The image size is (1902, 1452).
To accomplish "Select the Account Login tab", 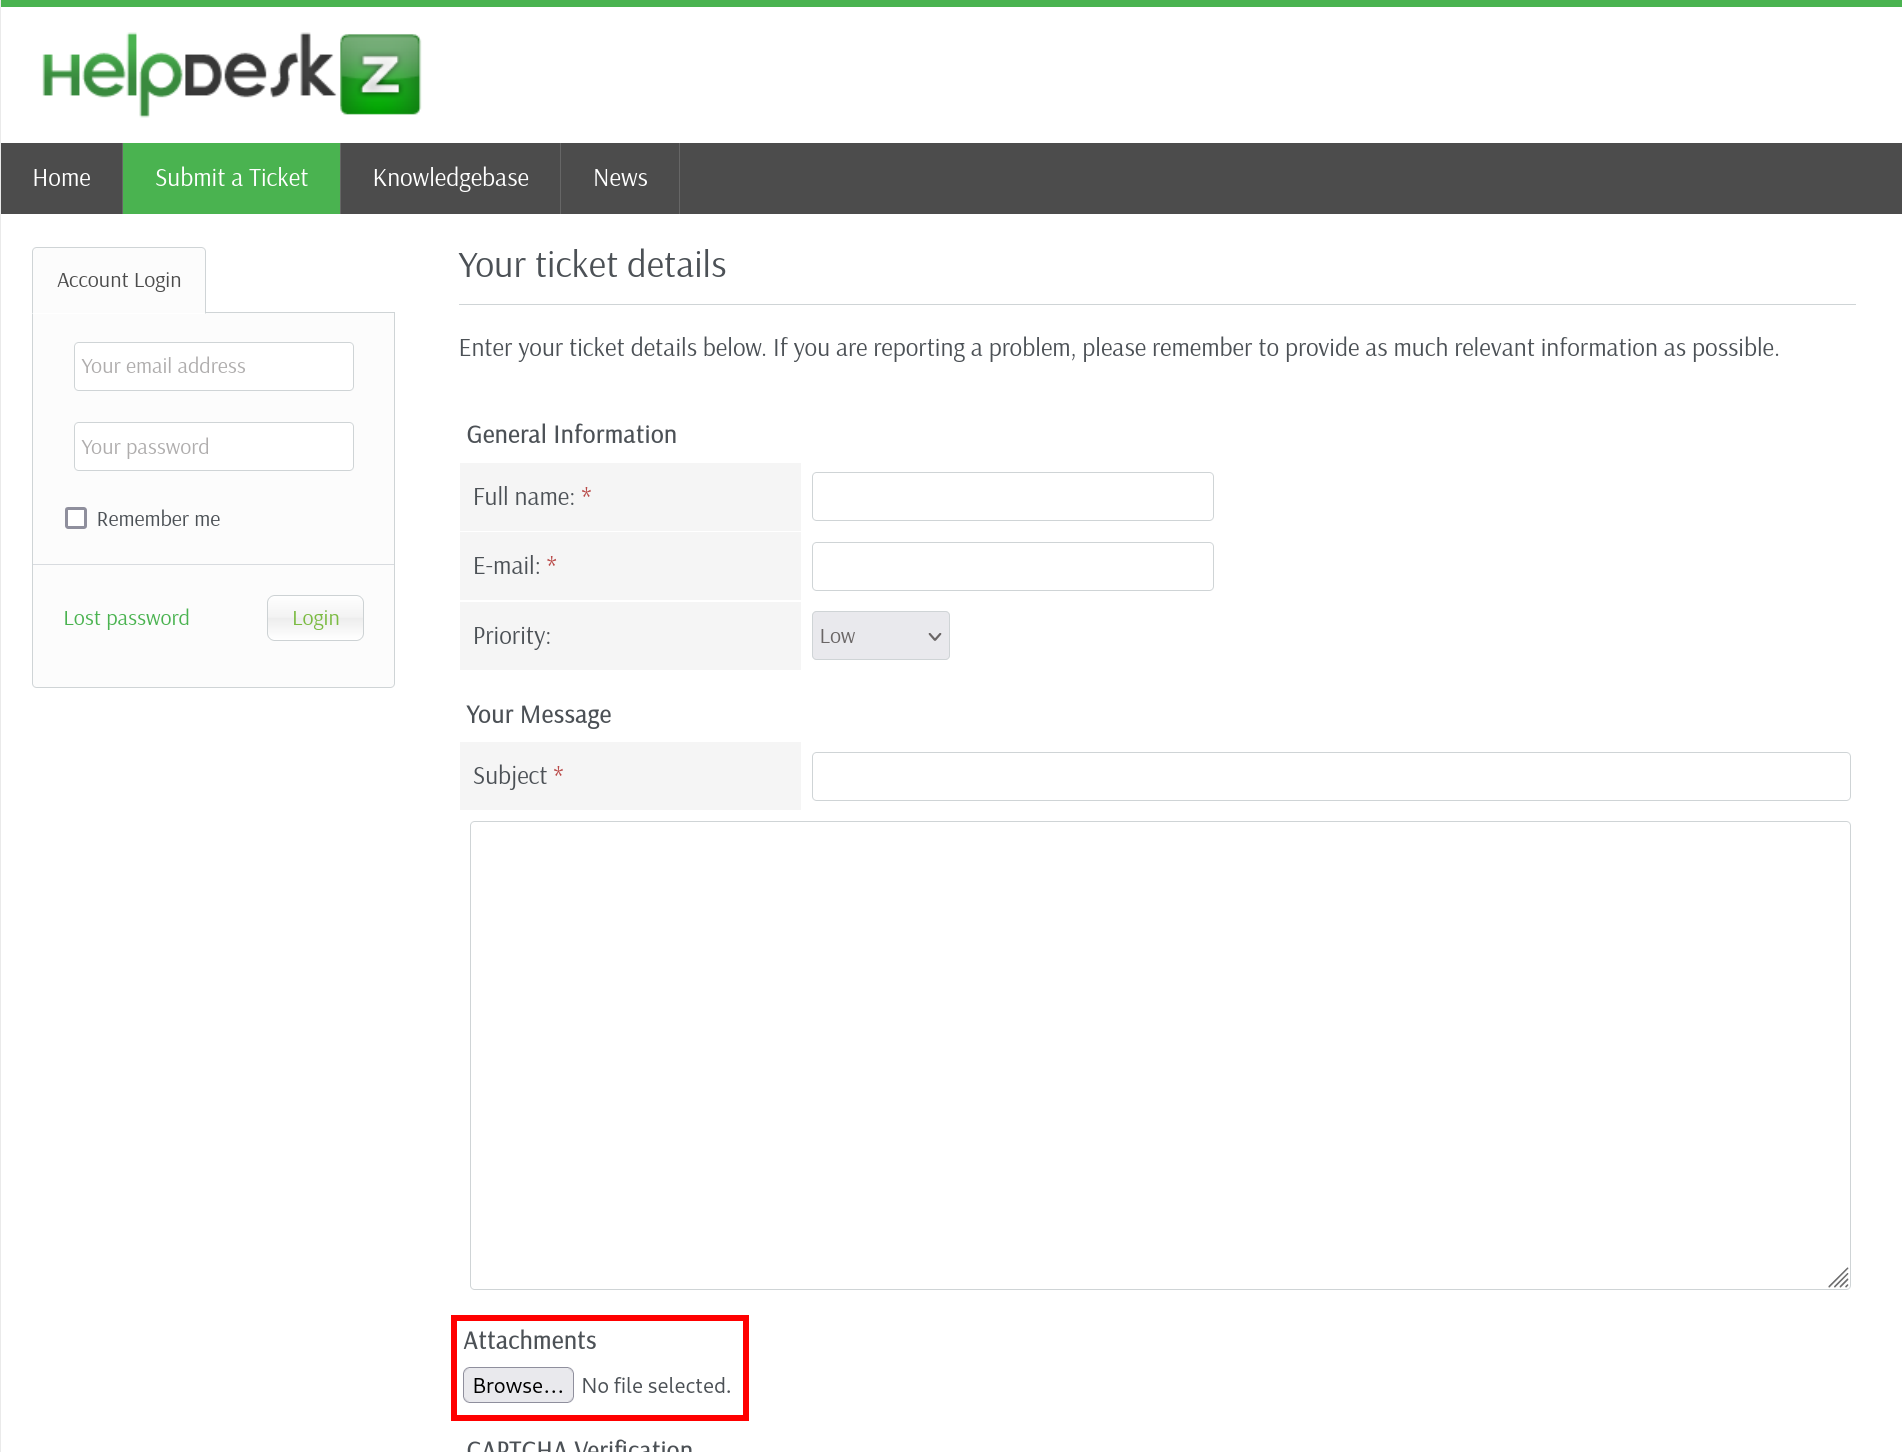I will pyautogui.click(x=119, y=280).
